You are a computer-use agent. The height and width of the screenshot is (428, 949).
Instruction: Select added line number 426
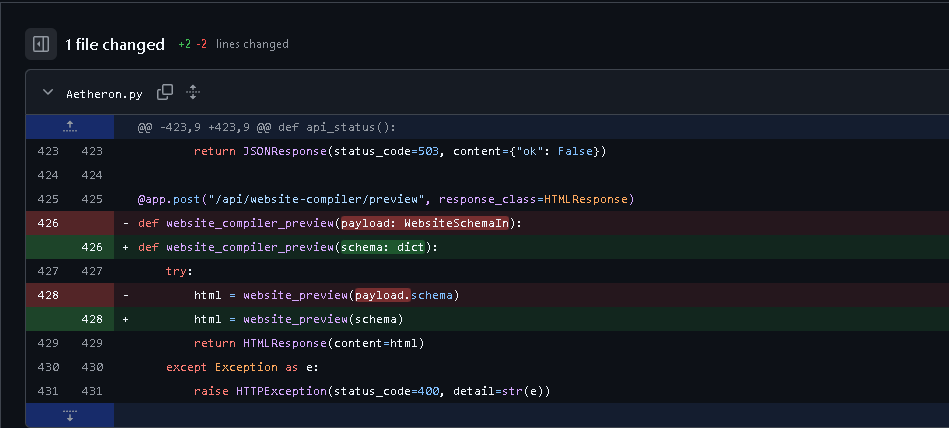click(x=92, y=247)
